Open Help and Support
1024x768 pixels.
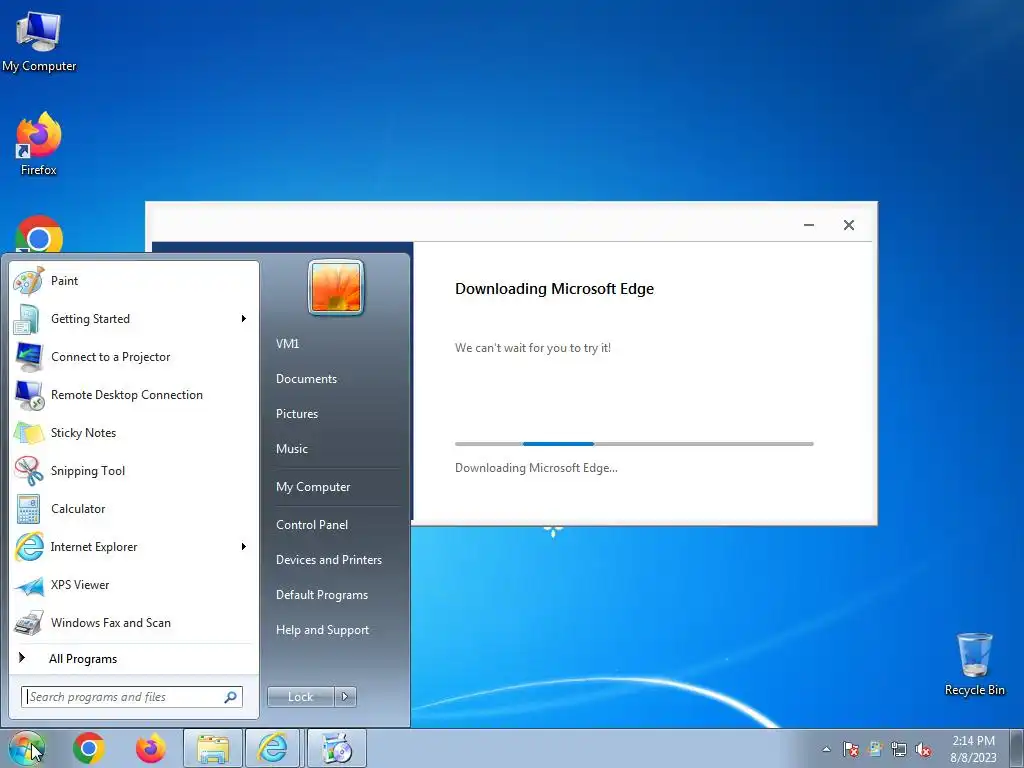pyautogui.click(x=322, y=630)
